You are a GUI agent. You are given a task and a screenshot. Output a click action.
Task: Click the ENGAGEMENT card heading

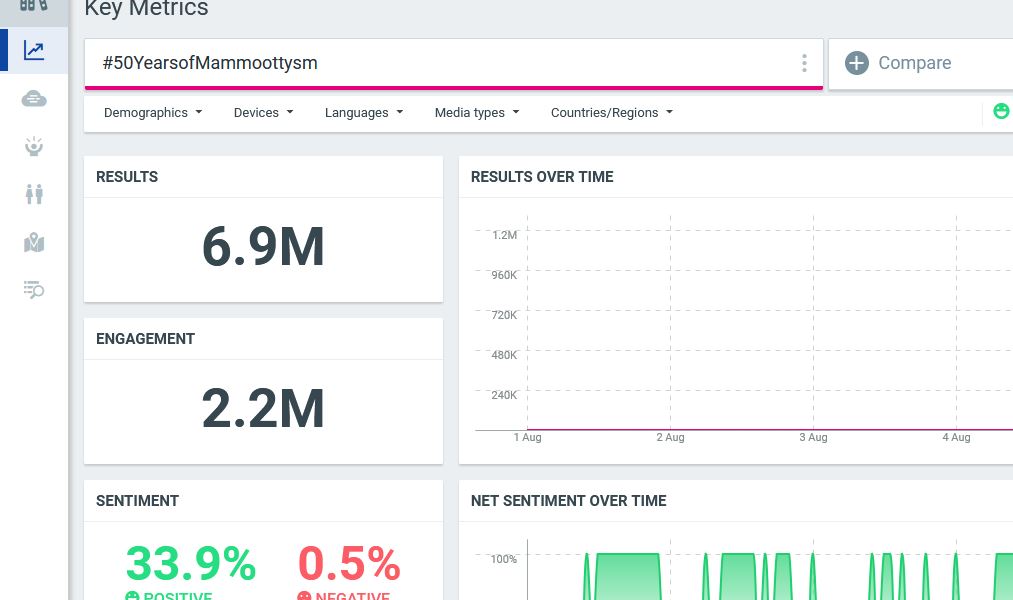tap(145, 339)
